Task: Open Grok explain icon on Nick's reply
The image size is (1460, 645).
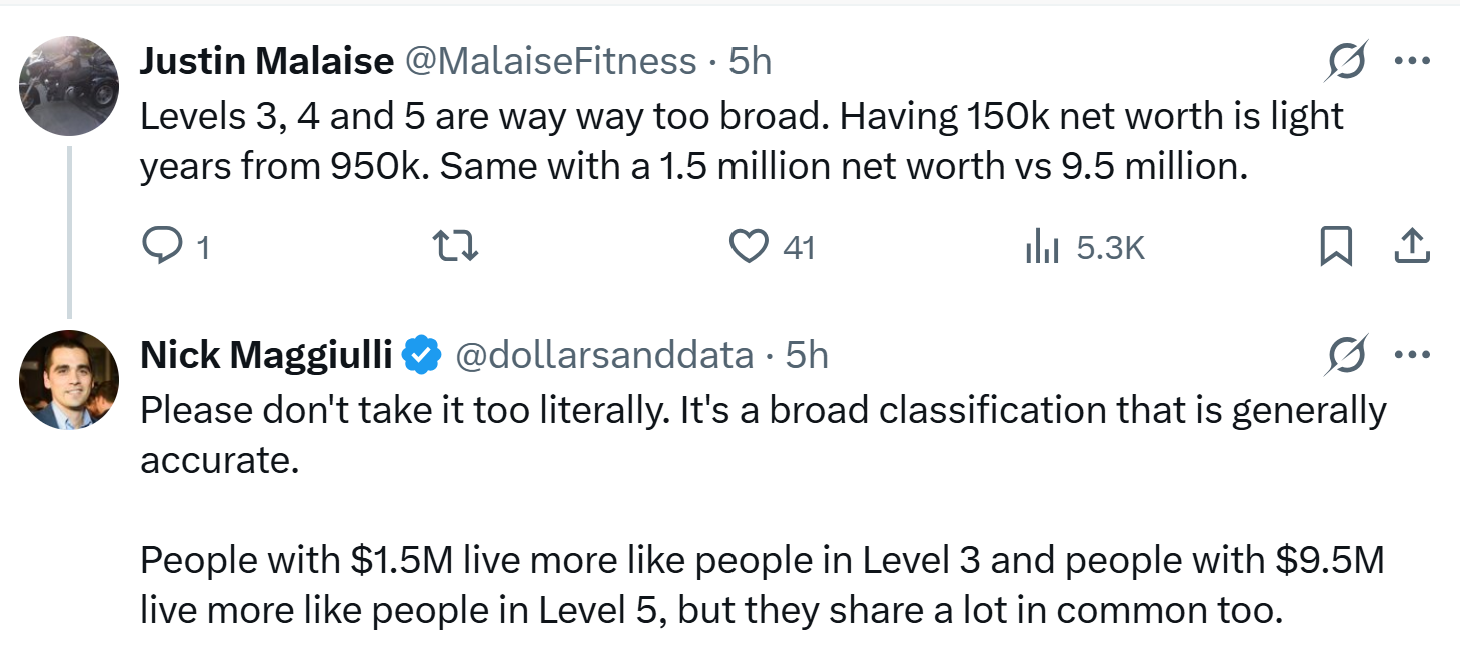Action: click(x=1346, y=355)
